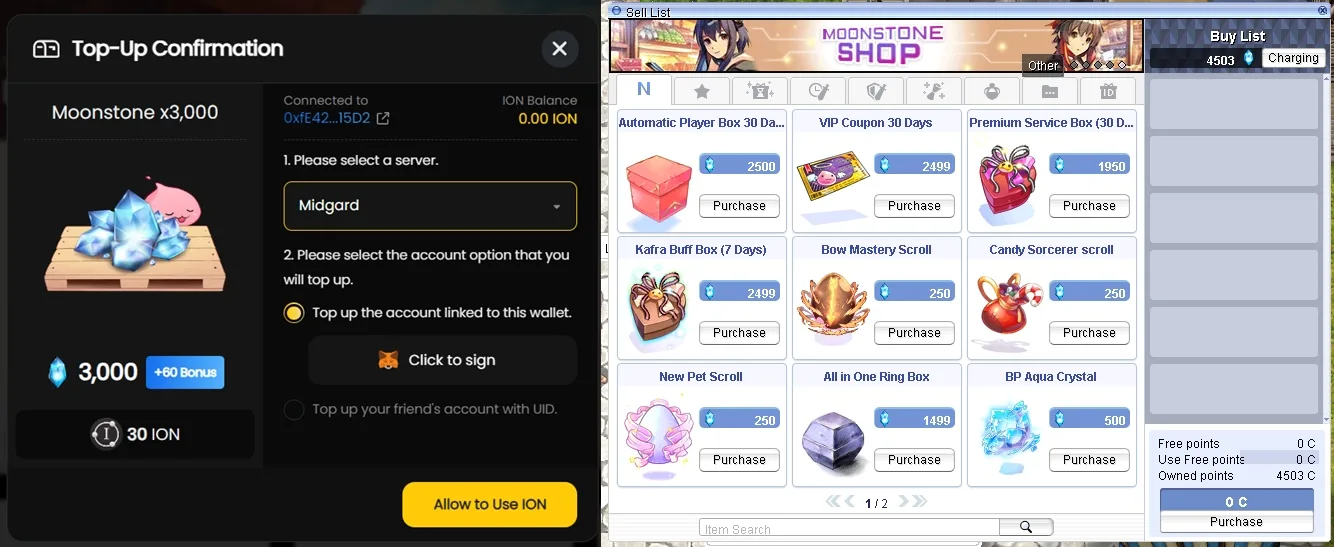1334x547 pixels.
Task: Open the shield and sword category tab
Action: point(876,91)
